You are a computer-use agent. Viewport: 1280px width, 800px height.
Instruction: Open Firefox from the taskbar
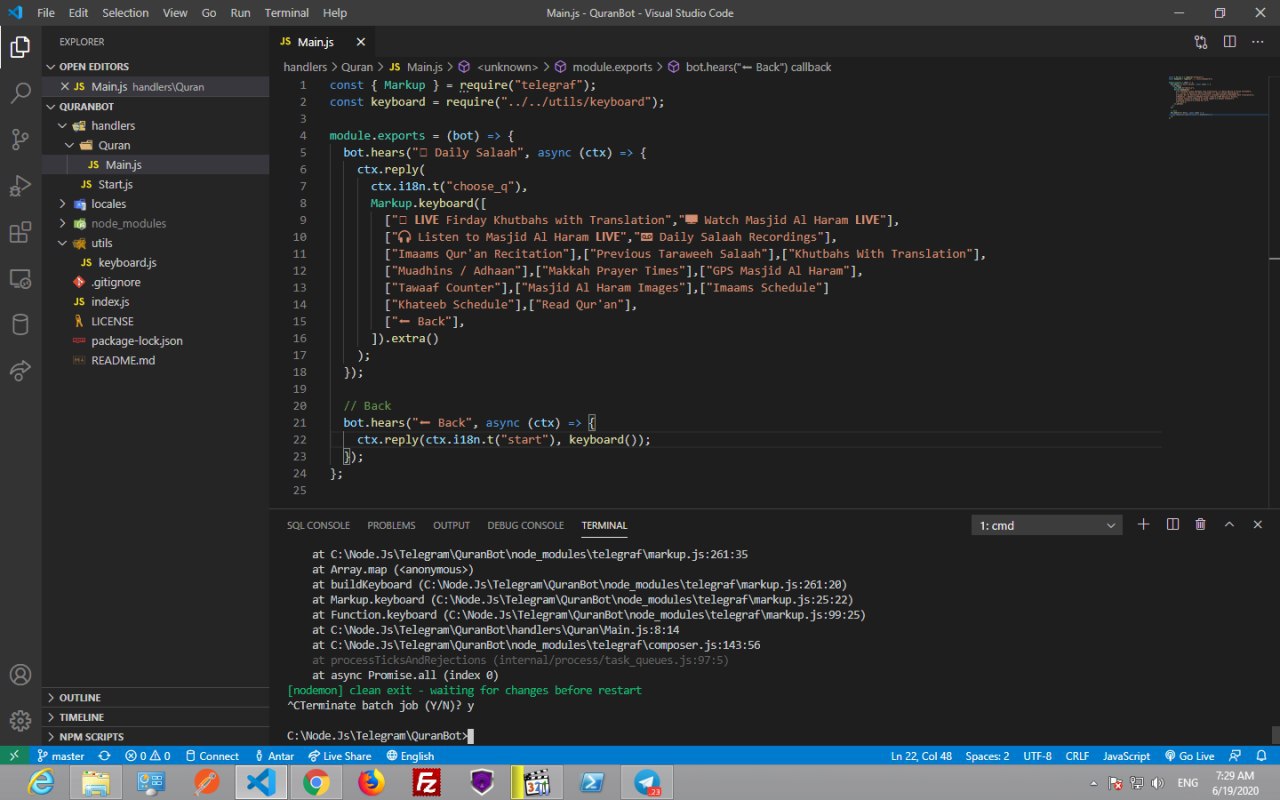tap(371, 782)
